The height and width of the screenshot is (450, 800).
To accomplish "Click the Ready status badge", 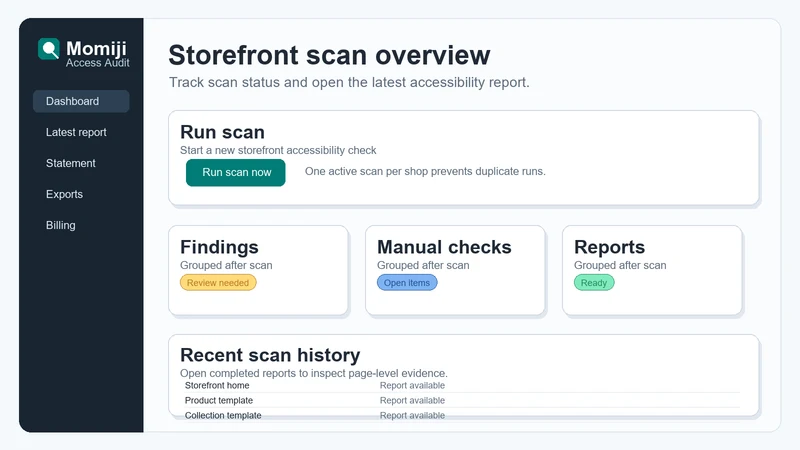I will pos(594,283).
